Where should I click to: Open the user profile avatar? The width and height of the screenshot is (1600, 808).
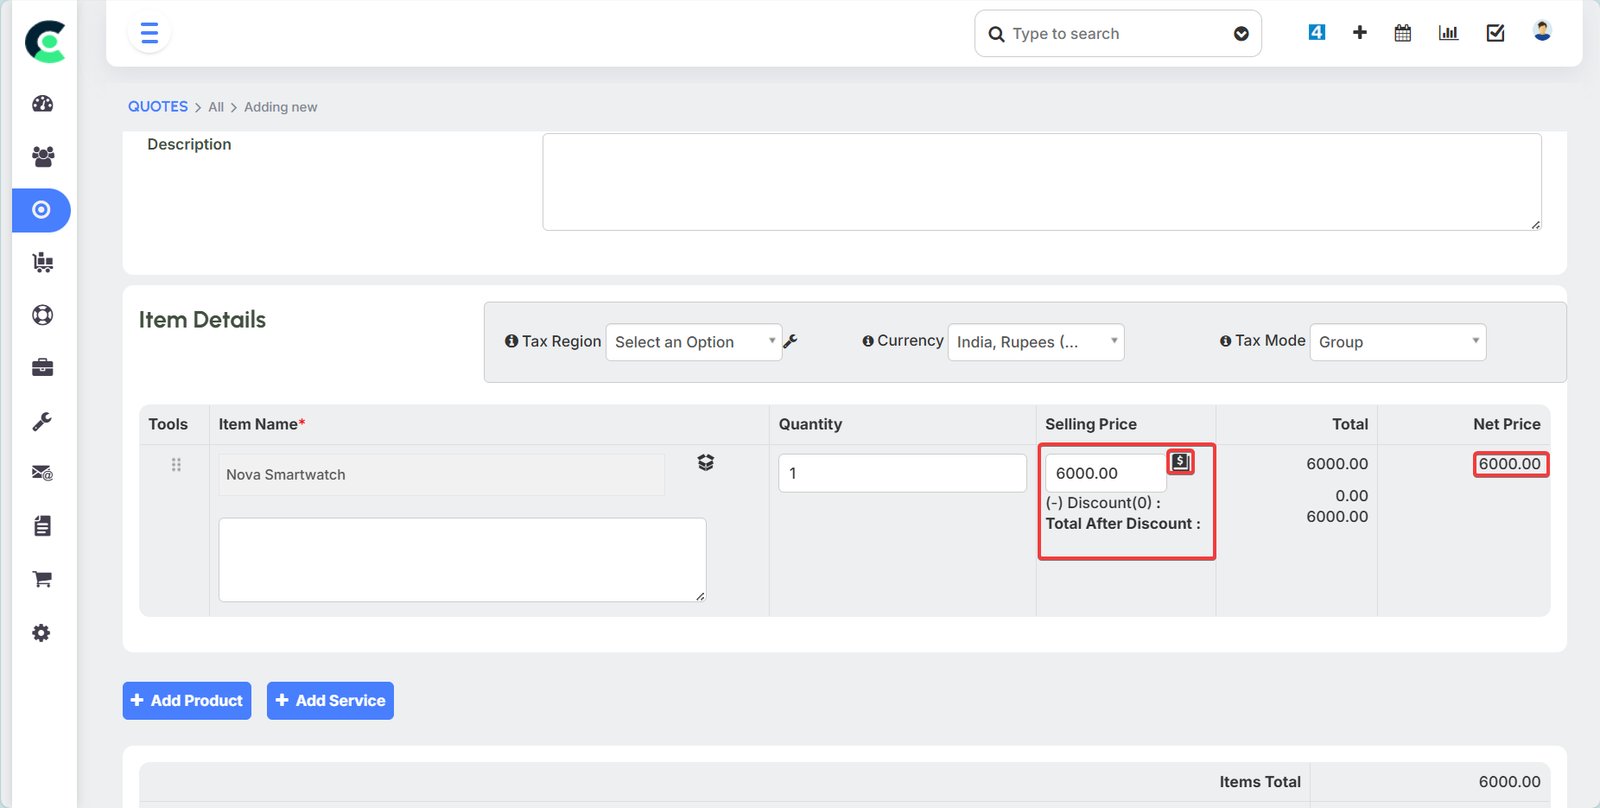pos(1542,32)
